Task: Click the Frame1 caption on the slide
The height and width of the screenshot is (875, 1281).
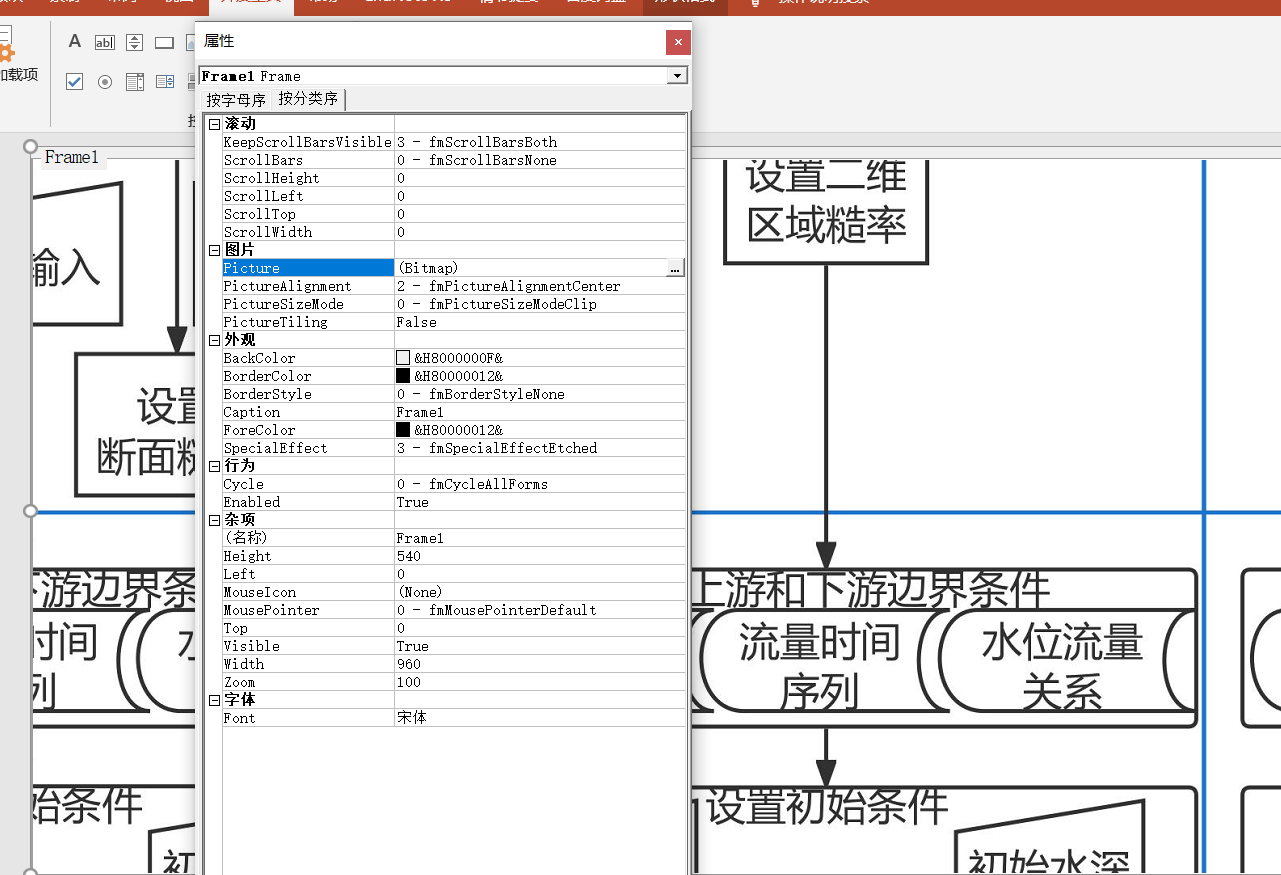Action: click(x=71, y=157)
